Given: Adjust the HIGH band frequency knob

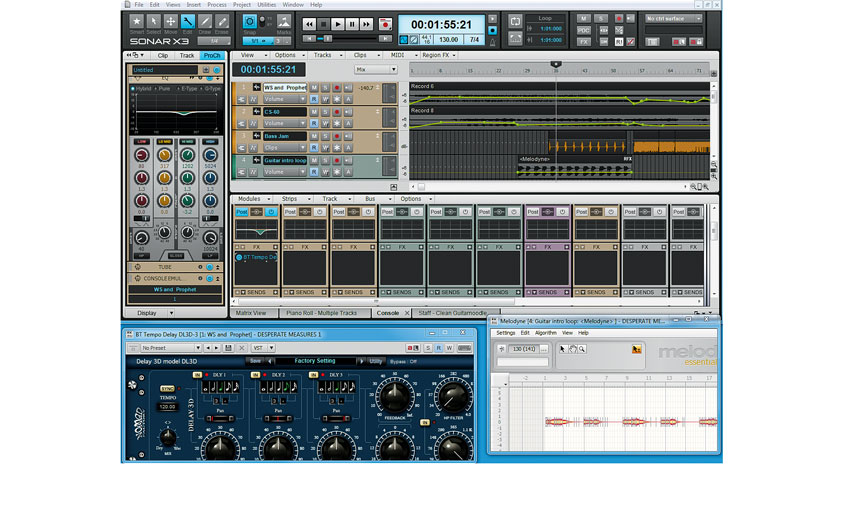Looking at the screenshot, I should [210, 156].
